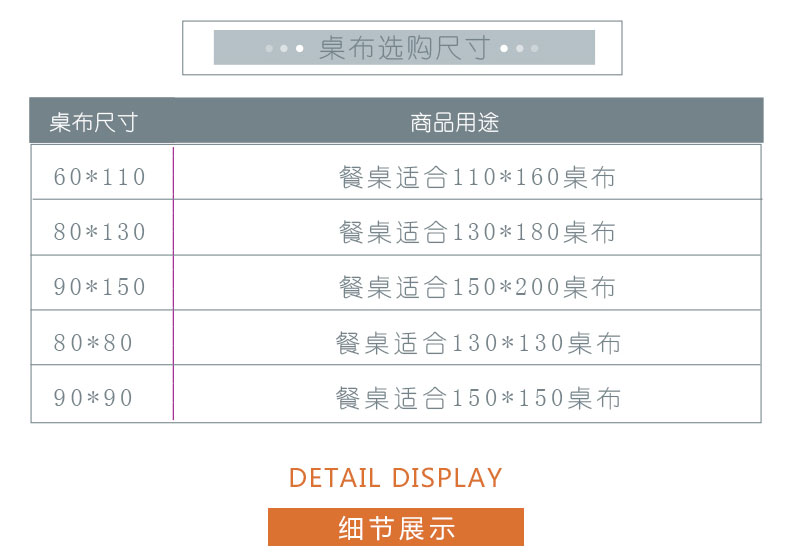The height and width of the screenshot is (552, 790).
Task: Select the 餐桌适合130*180桌布 row text
Action: [477, 232]
